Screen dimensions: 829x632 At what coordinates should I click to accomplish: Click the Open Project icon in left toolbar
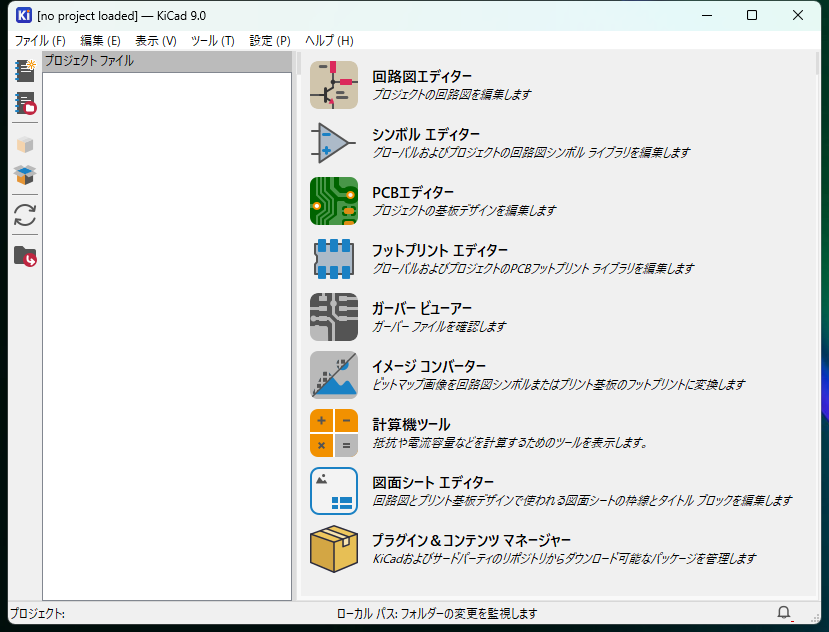pos(25,103)
